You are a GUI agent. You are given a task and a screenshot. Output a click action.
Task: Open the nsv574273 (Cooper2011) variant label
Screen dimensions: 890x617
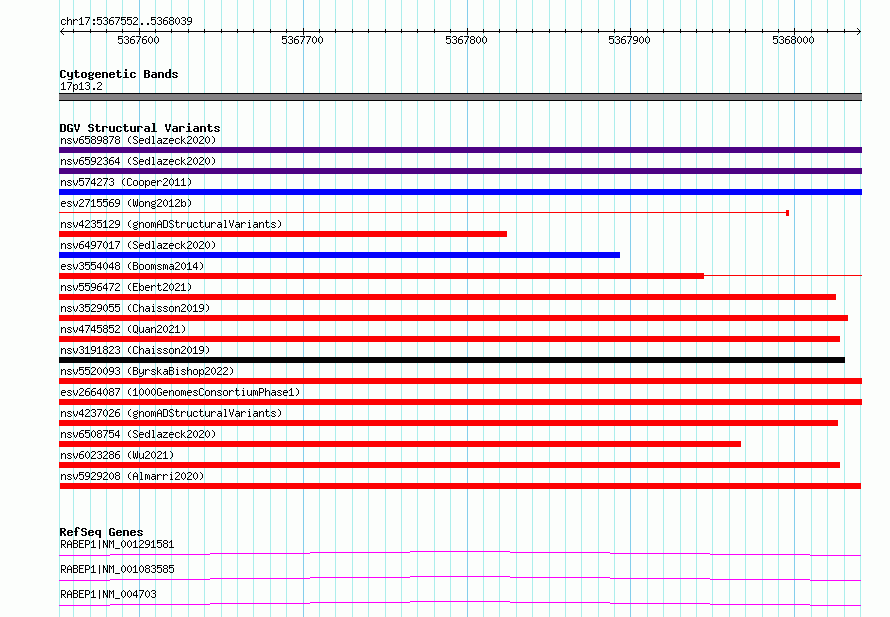126,182
